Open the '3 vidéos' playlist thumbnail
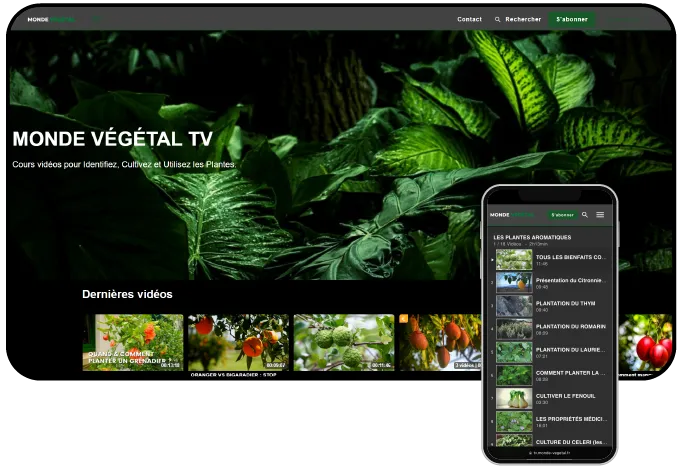 coord(441,342)
